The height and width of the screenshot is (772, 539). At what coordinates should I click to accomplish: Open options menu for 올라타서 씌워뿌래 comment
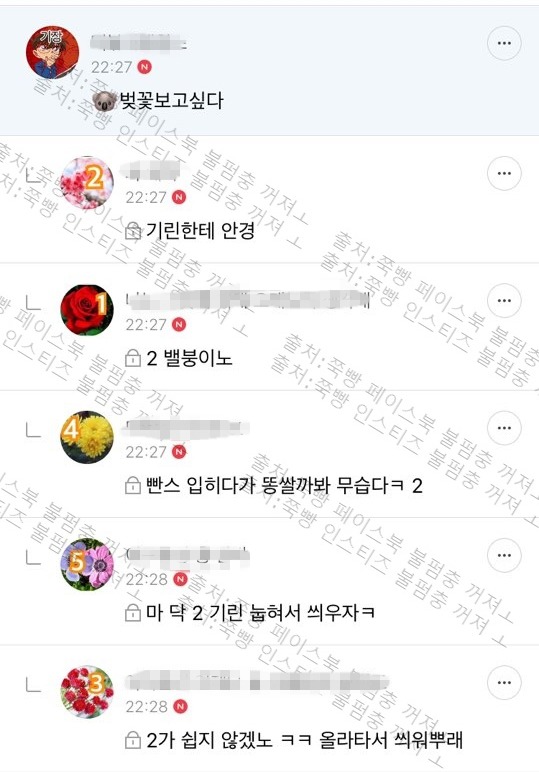point(504,682)
